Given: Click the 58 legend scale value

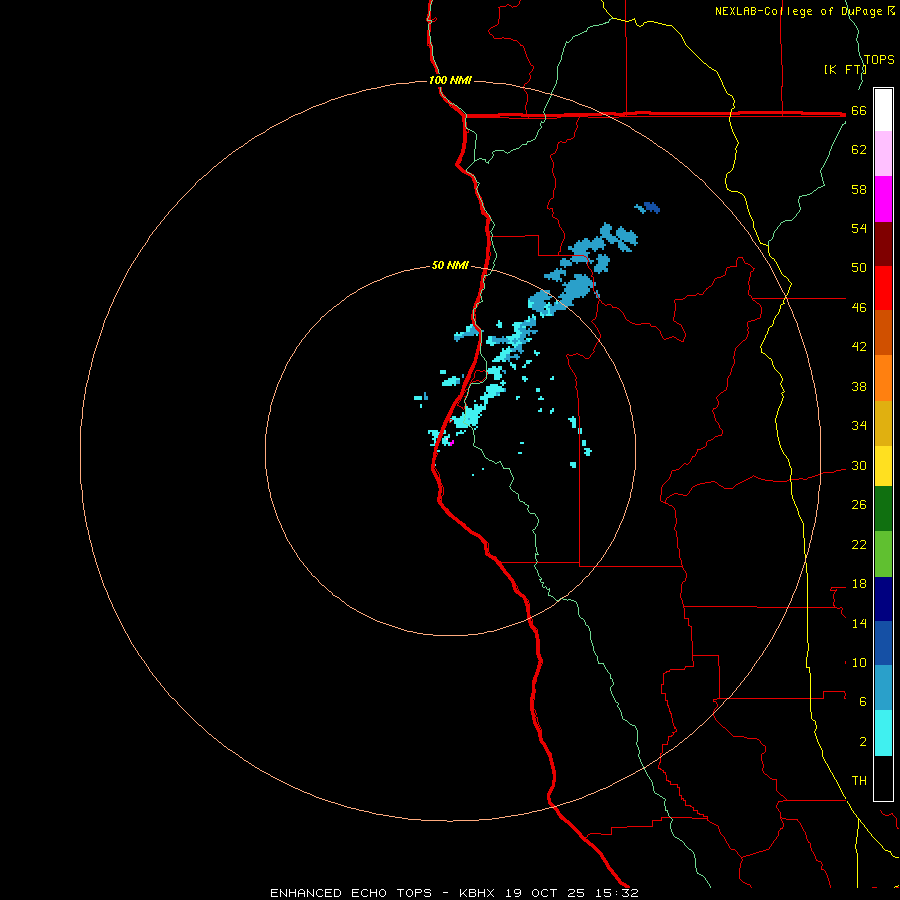Looking at the screenshot, I should [x=859, y=189].
